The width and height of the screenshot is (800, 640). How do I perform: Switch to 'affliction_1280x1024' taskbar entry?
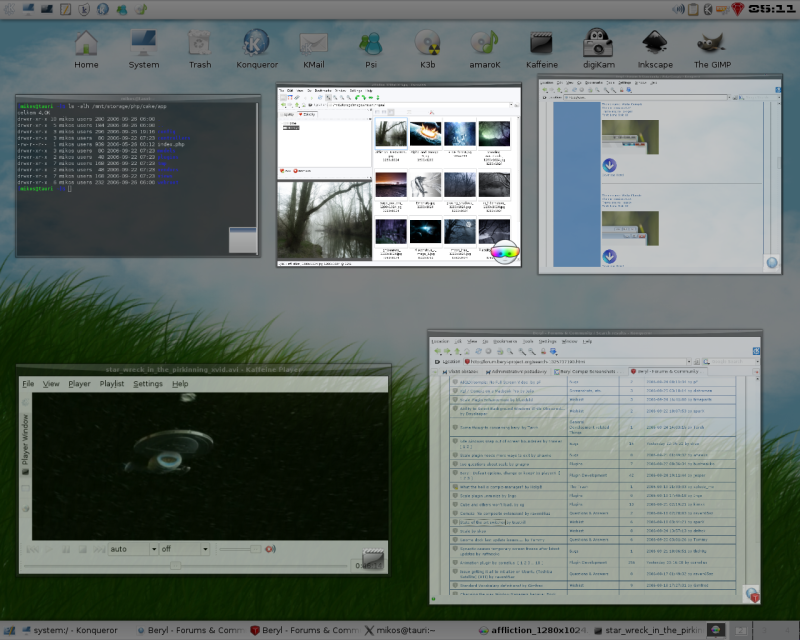pos(533,630)
